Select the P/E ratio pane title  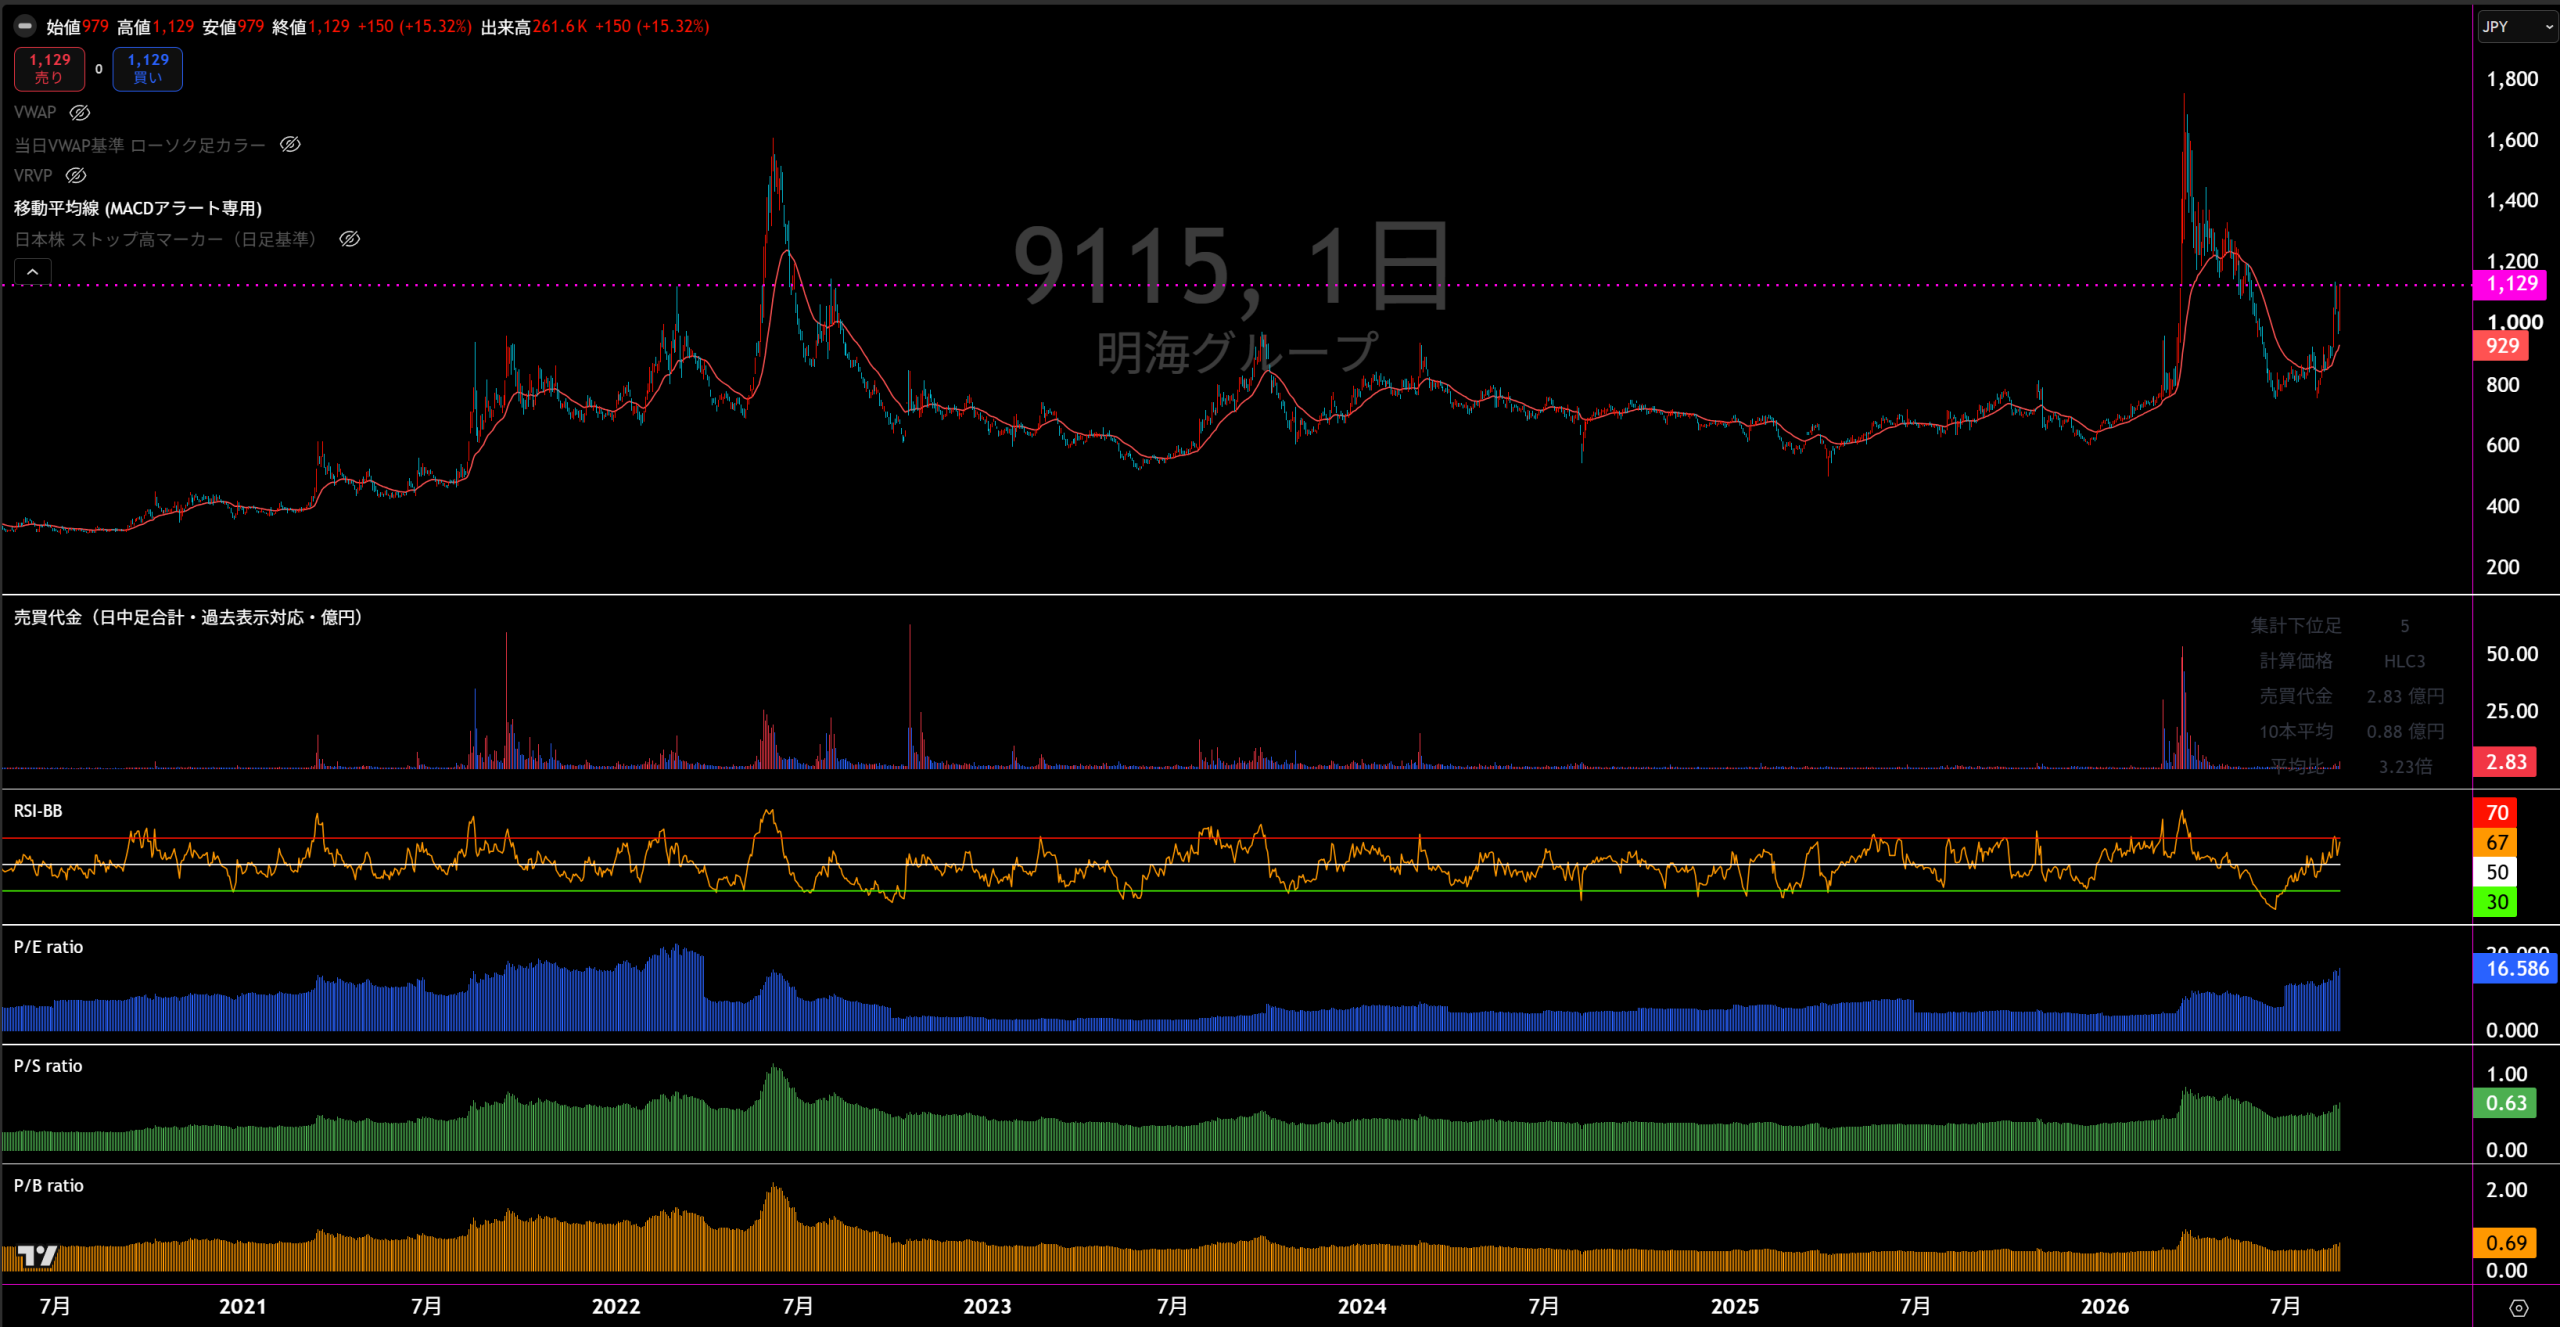click(x=49, y=947)
